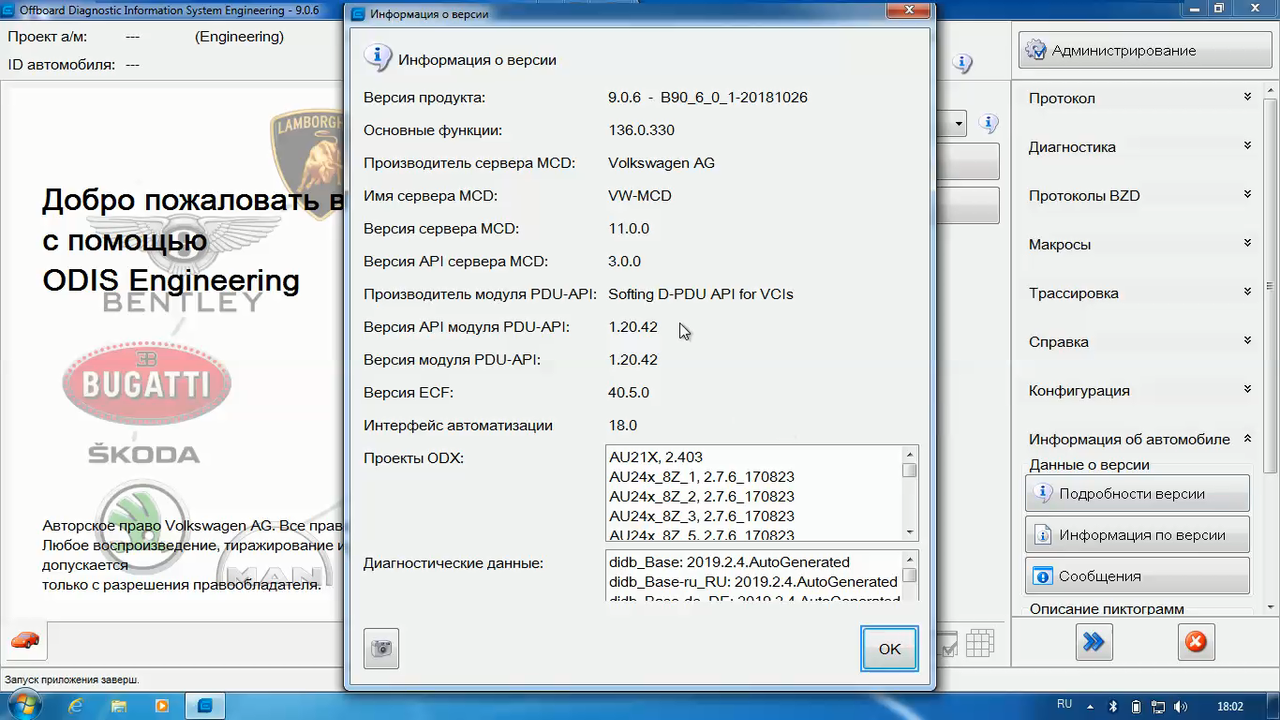Image resolution: width=1280 pixels, height=720 pixels.
Task: Click the status text Запуск приложения заверш.
Action: click(72, 680)
